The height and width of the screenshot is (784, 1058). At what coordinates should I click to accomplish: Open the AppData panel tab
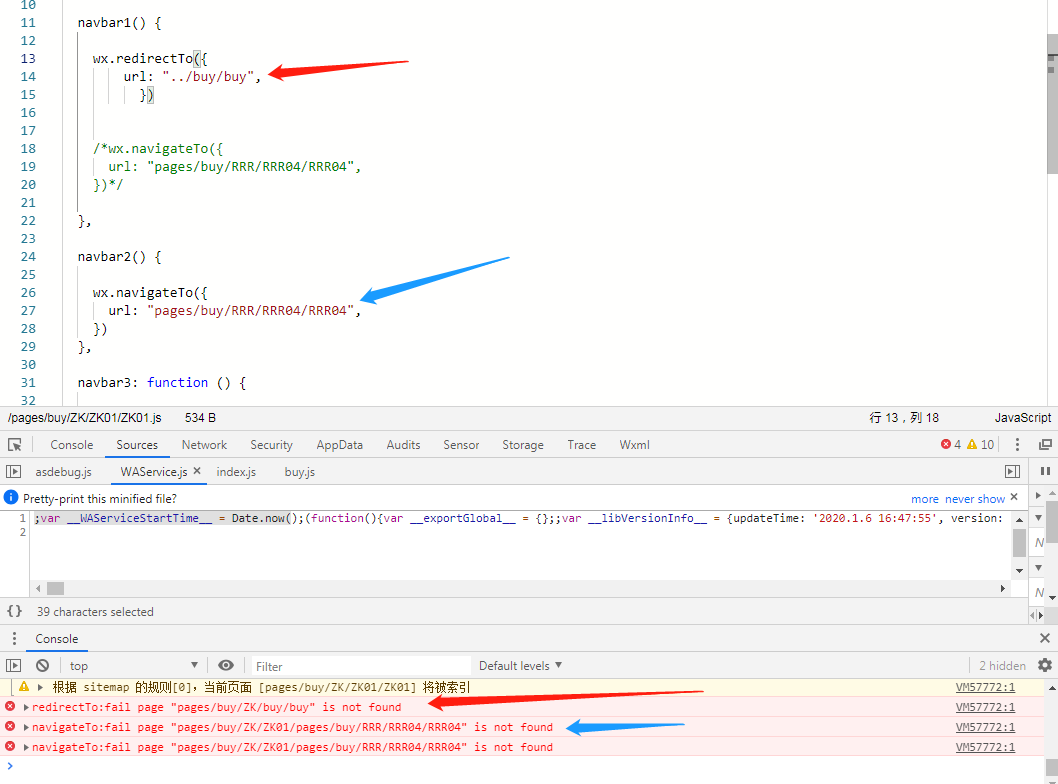point(339,445)
